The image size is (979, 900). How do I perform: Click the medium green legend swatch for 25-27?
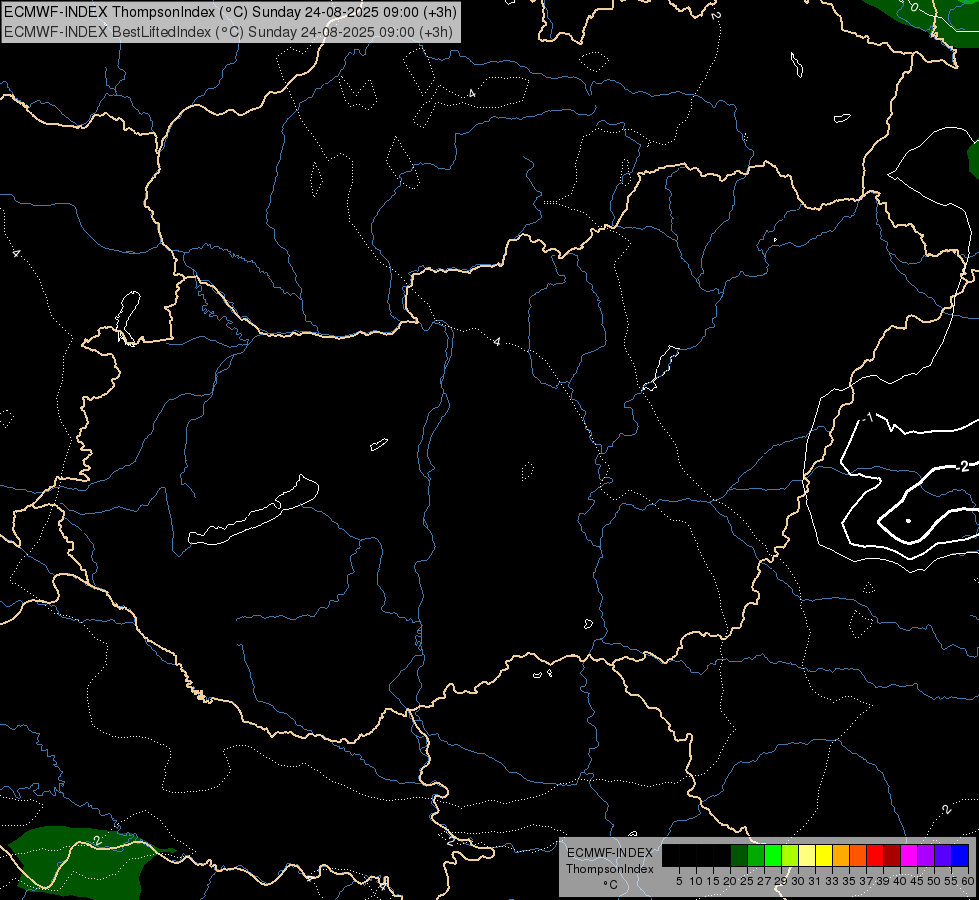[x=756, y=855]
